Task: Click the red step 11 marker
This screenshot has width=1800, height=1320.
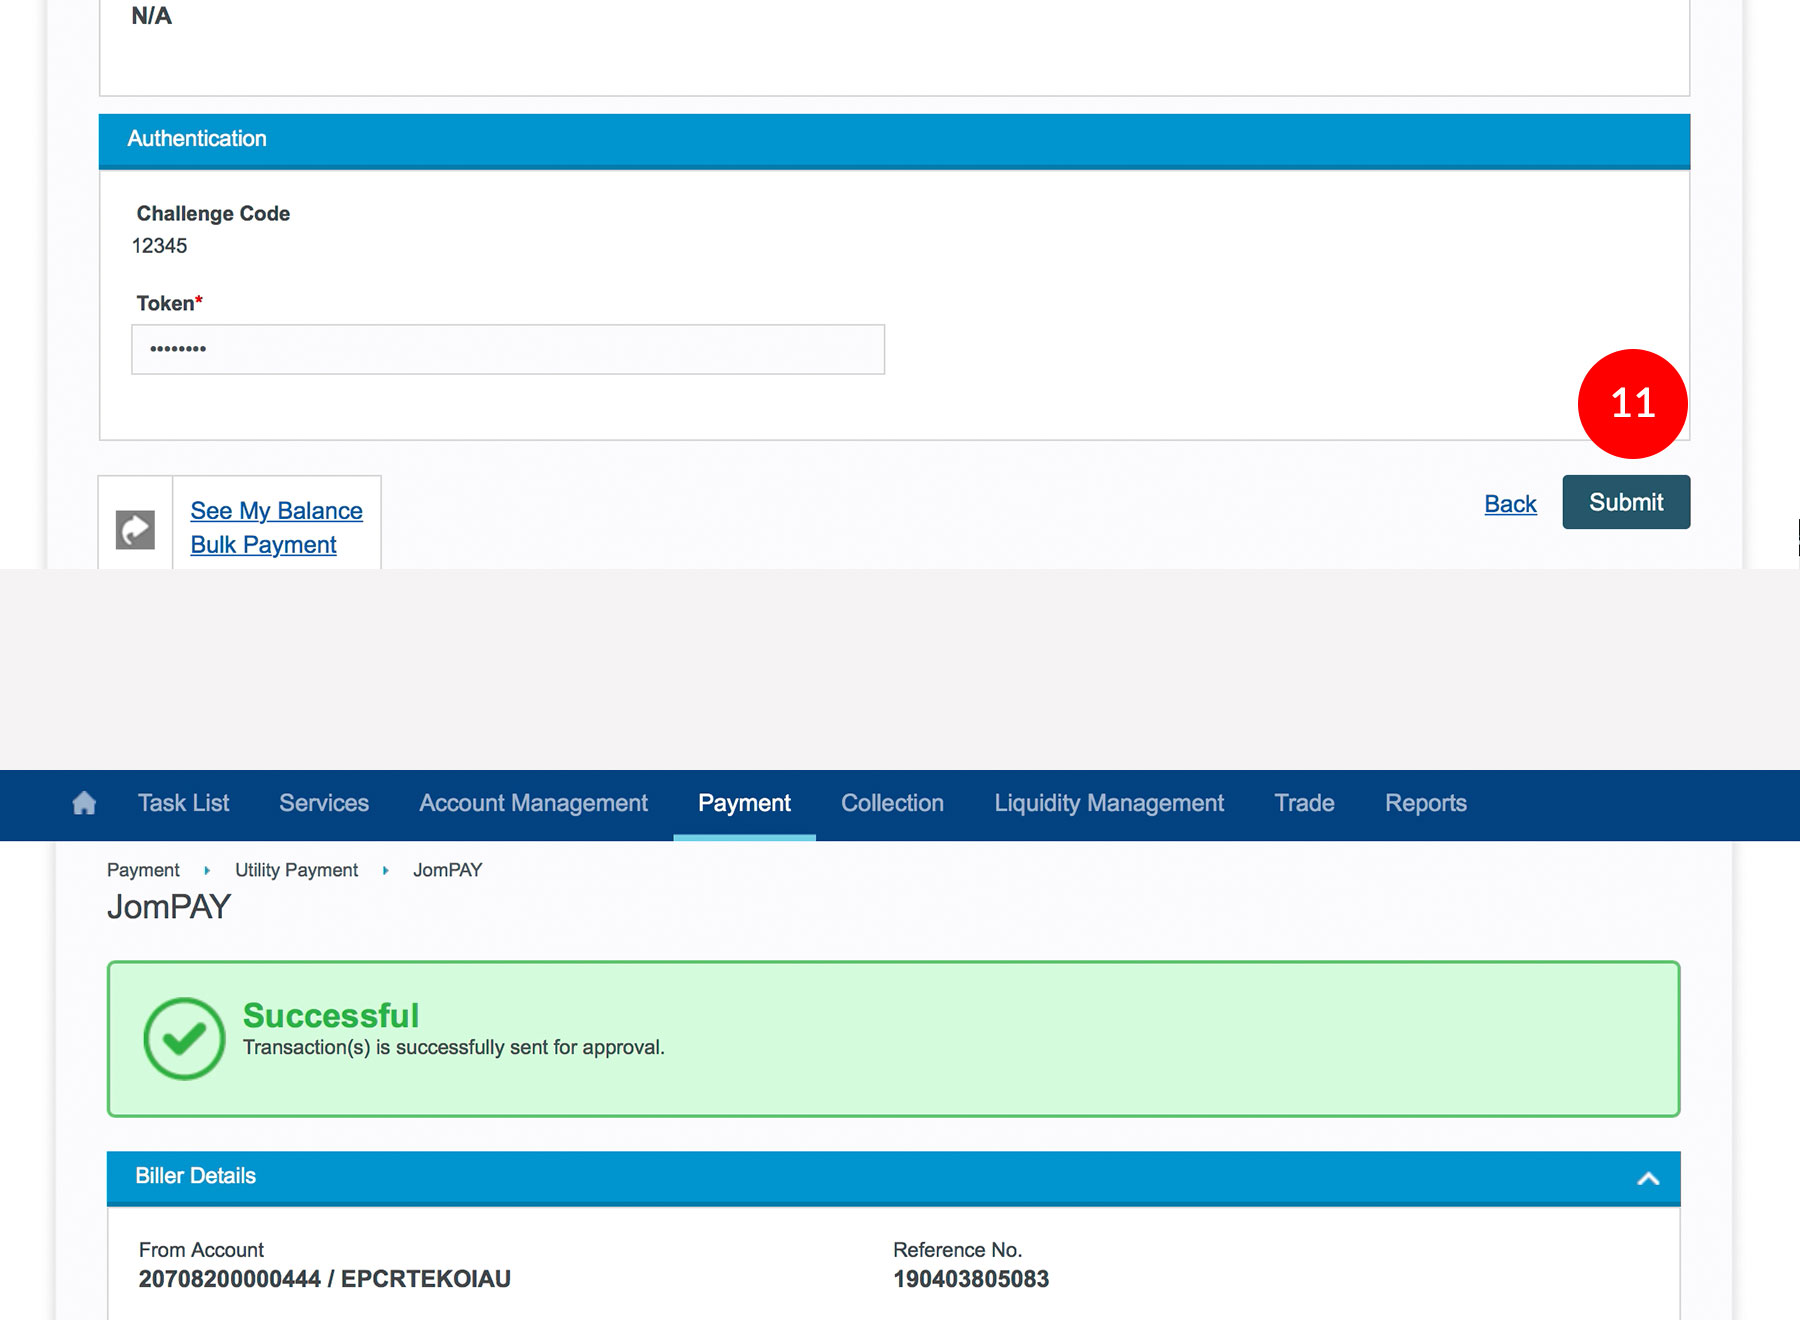Action: 1632,404
